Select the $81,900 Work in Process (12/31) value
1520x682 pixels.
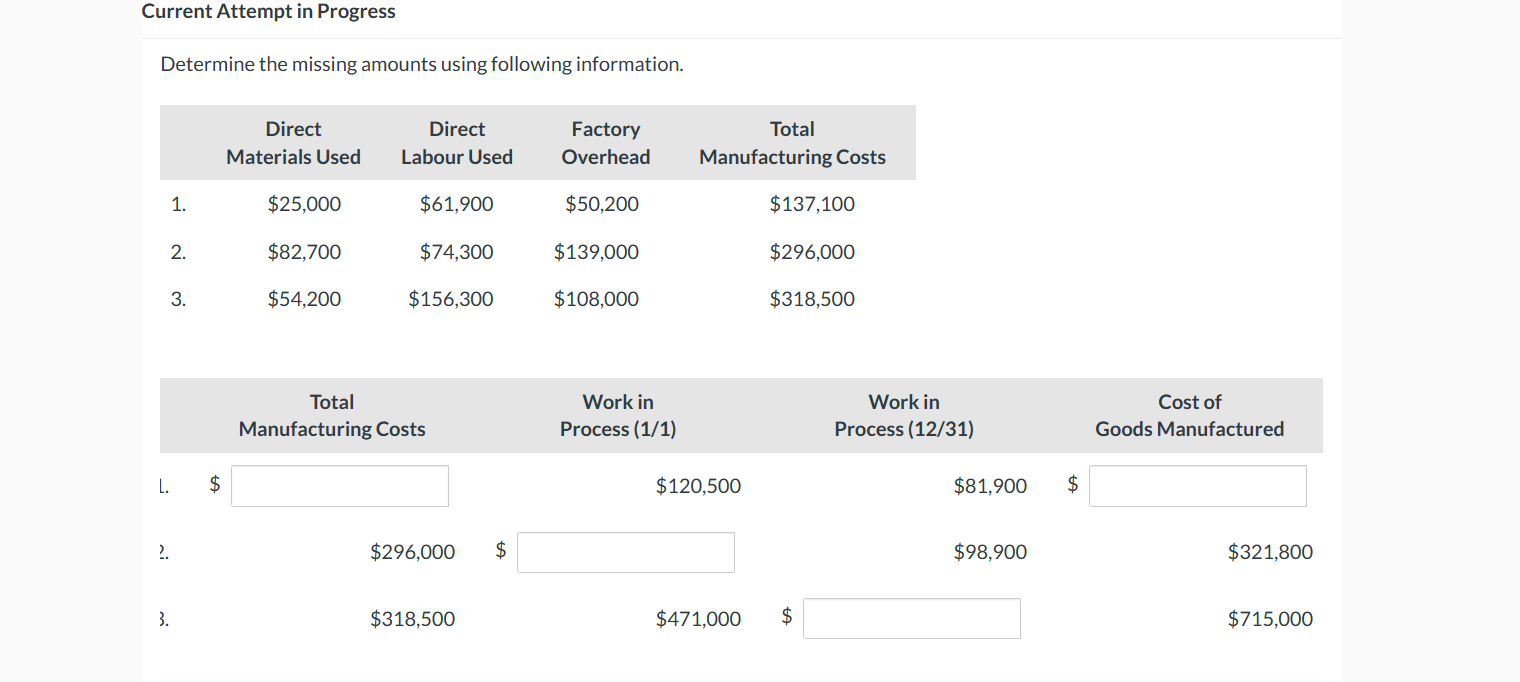tap(990, 486)
